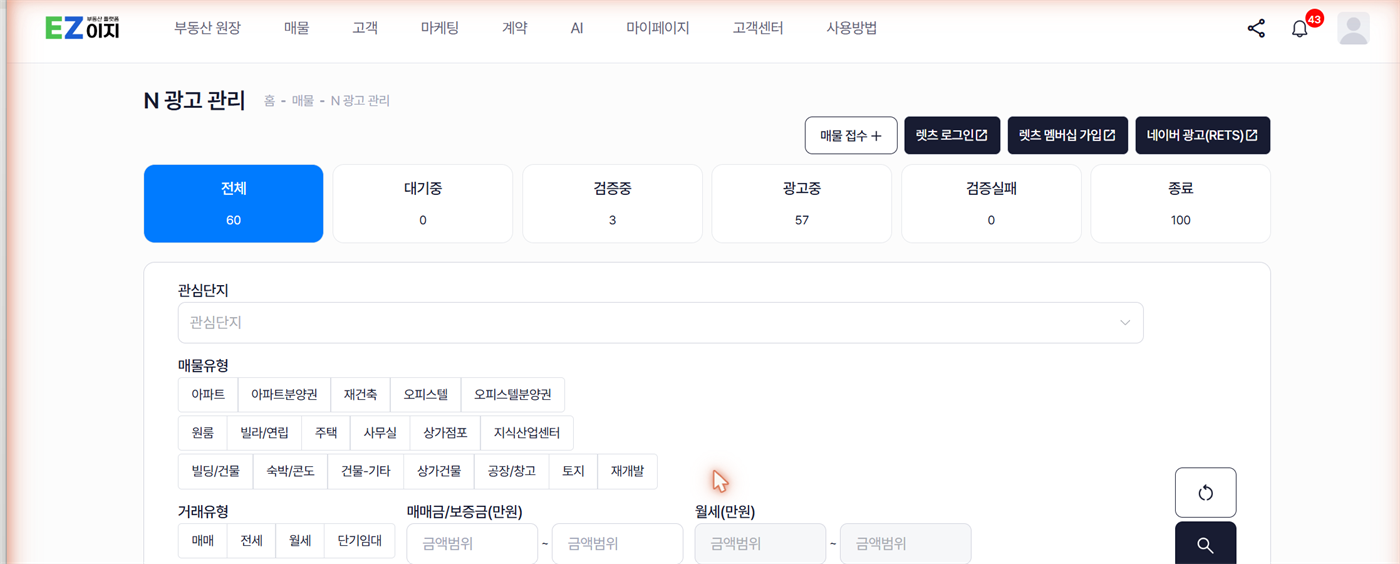Open the user profile avatar
Screen dimensions: 1400x564
click(x=1353, y=29)
